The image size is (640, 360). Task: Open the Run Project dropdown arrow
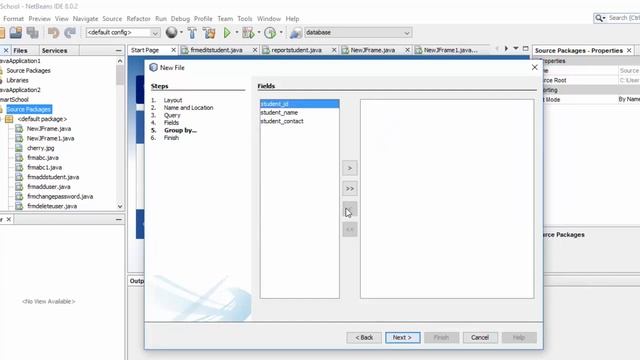pyautogui.click(x=237, y=32)
